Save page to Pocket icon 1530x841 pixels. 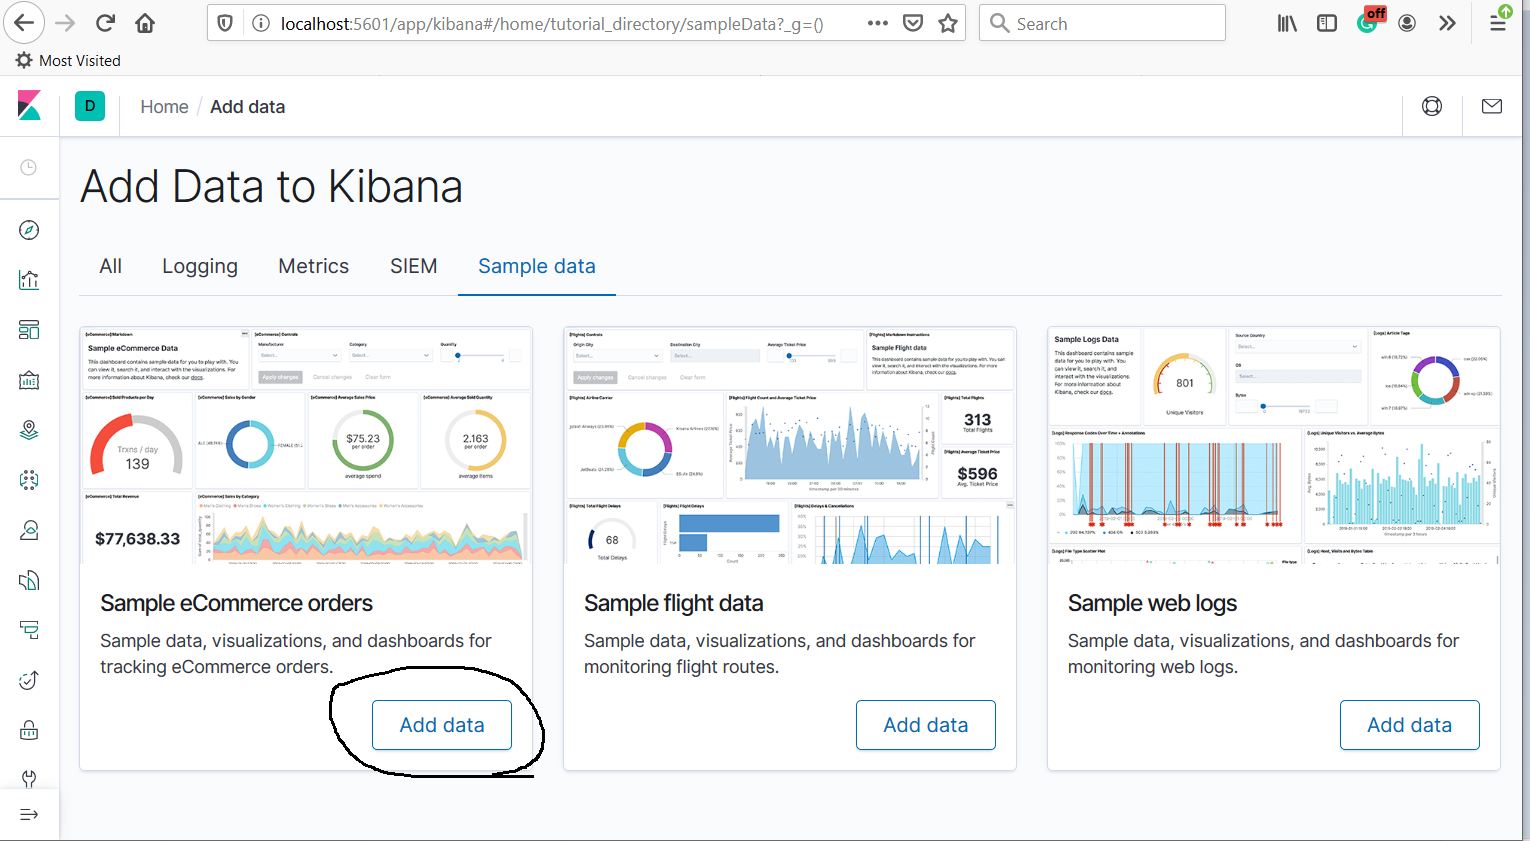(913, 23)
